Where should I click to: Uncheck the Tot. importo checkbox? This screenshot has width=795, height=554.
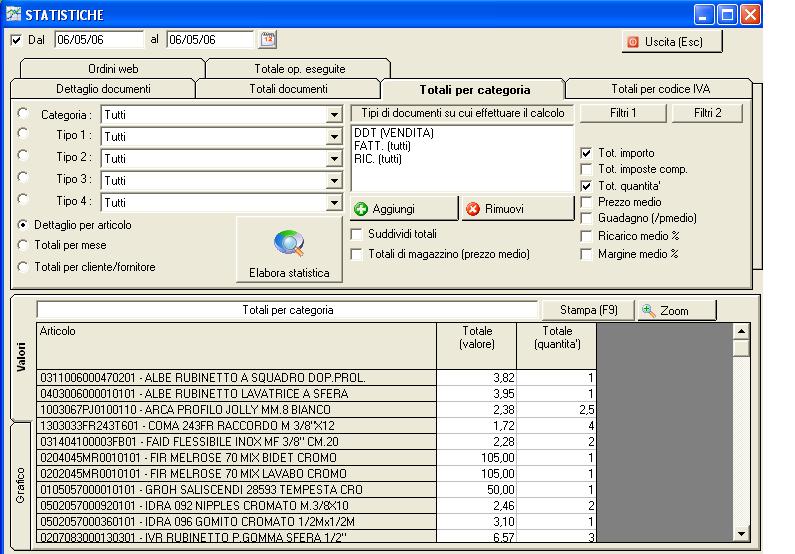coord(587,153)
